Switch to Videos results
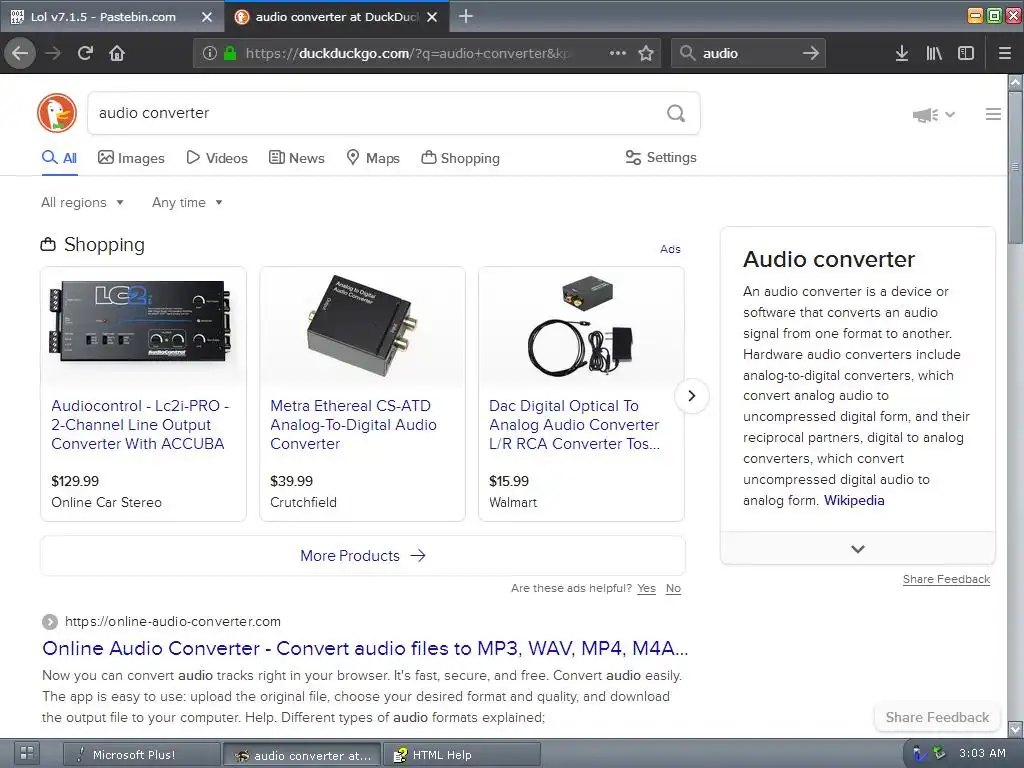This screenshot has height=768, width=1024. [217, 158]
